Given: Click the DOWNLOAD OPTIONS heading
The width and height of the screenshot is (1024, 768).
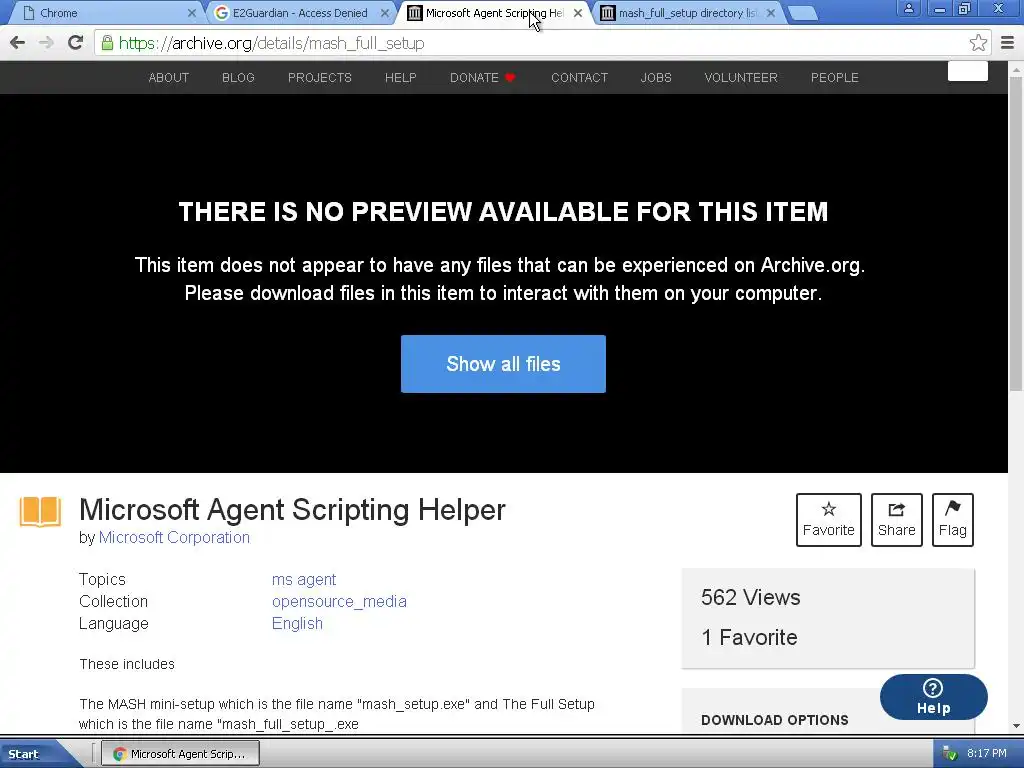Looking at the screenshot, I should tap(775, 720).
